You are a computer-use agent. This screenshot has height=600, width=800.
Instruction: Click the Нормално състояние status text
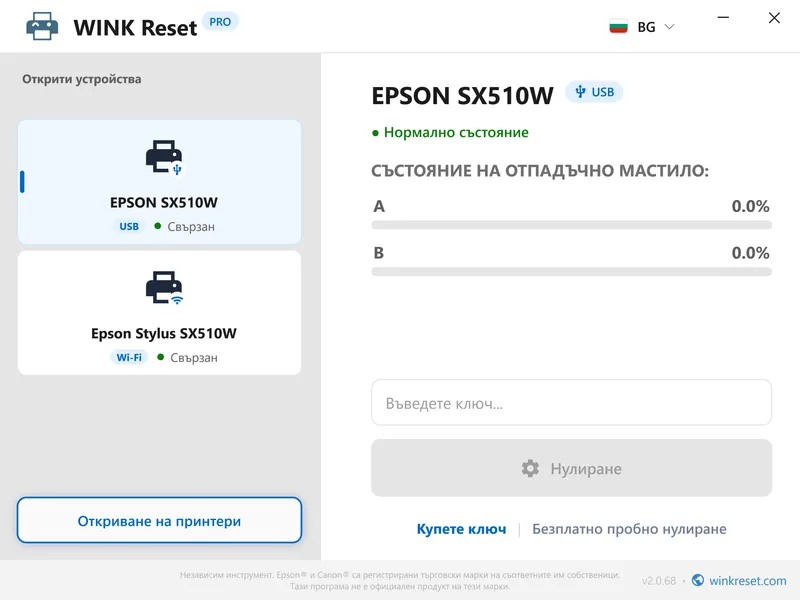pos(456,133)
